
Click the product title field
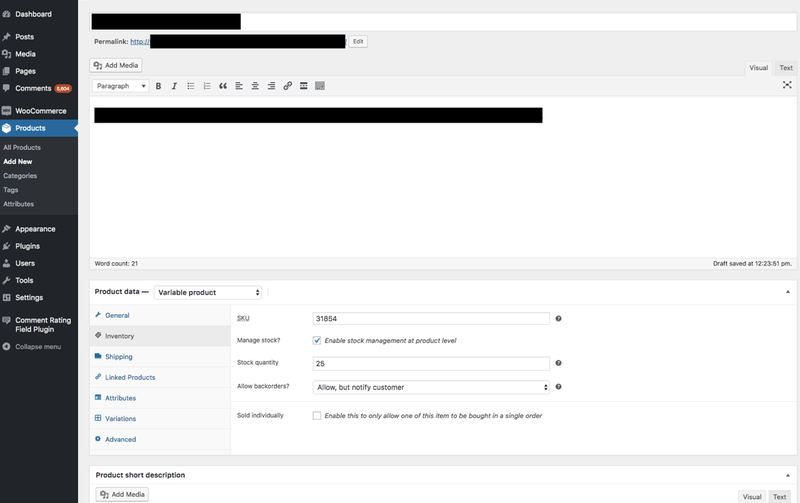(x=443, y=21)
